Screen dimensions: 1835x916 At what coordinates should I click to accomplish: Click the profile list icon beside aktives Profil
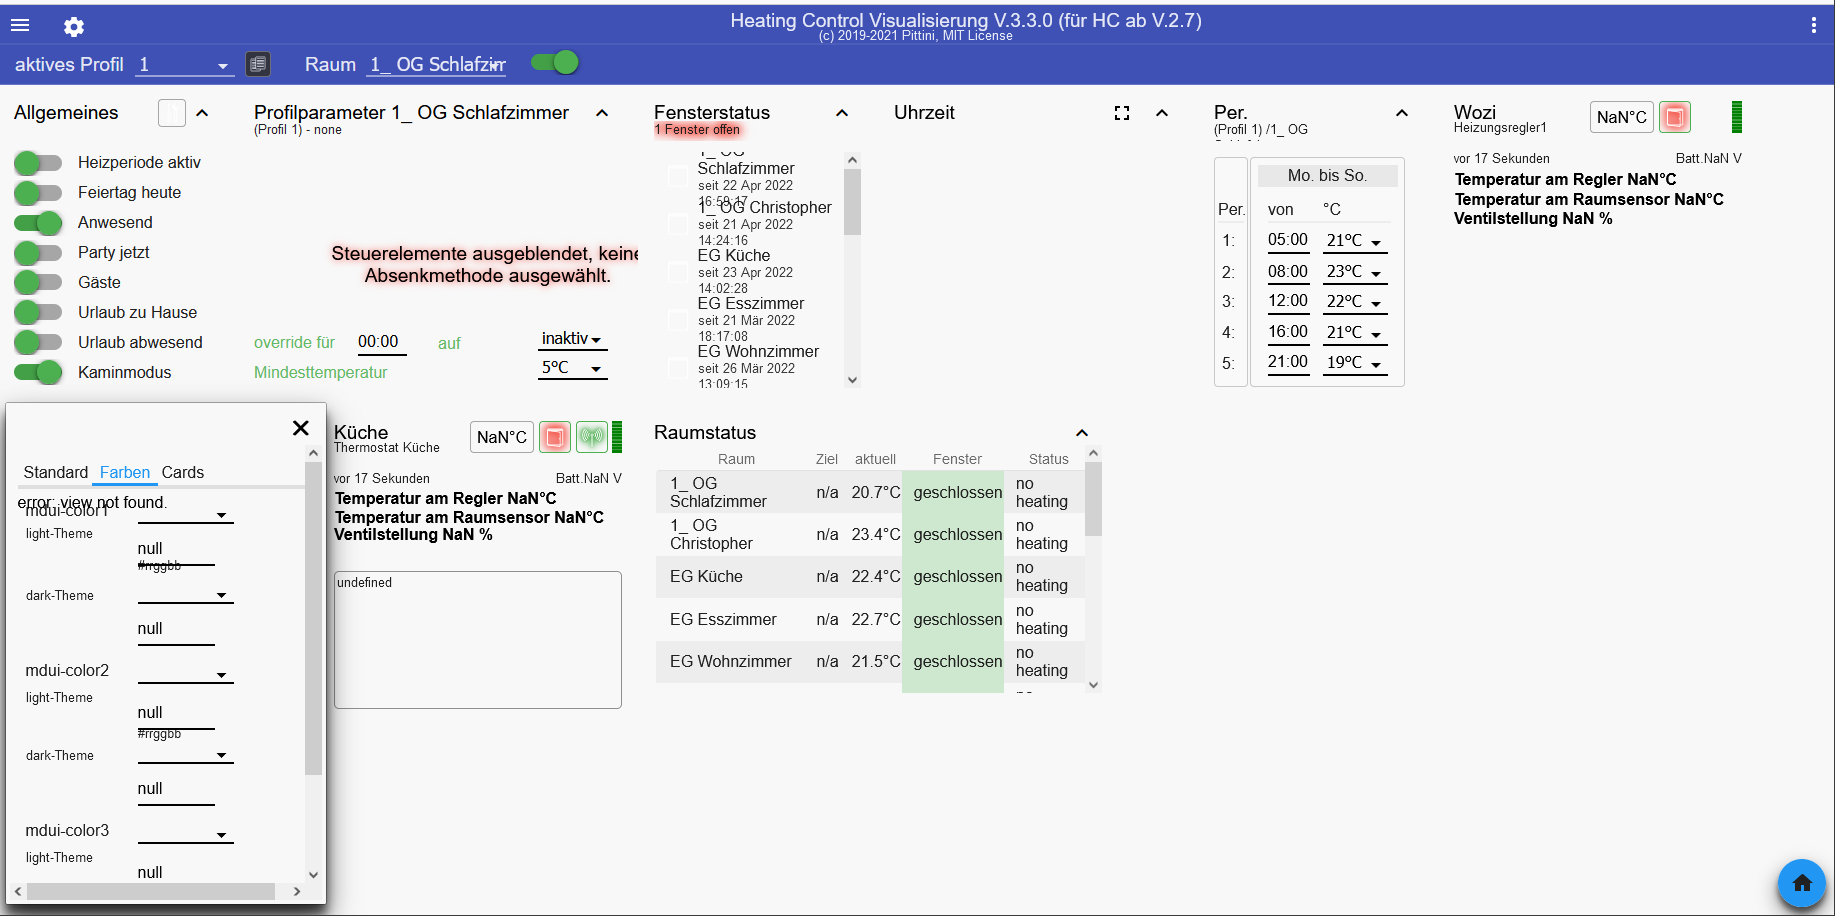(258, 64)
